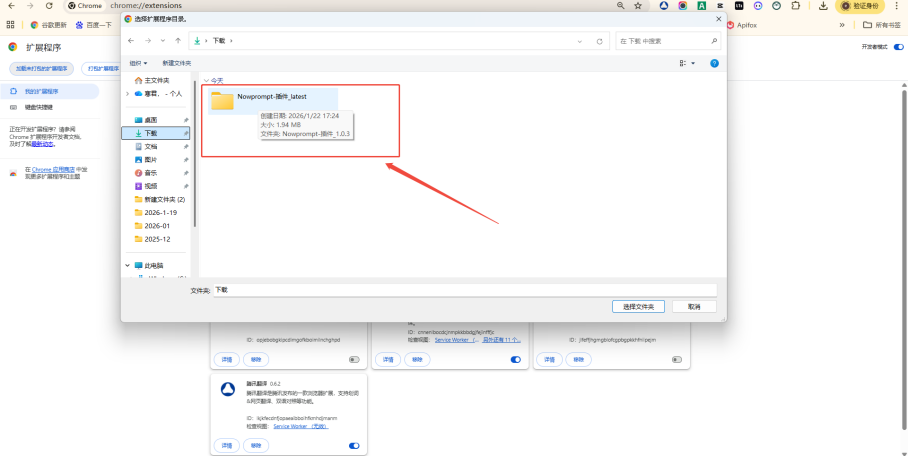Click the 选择文件夹 button

[638, 306]
